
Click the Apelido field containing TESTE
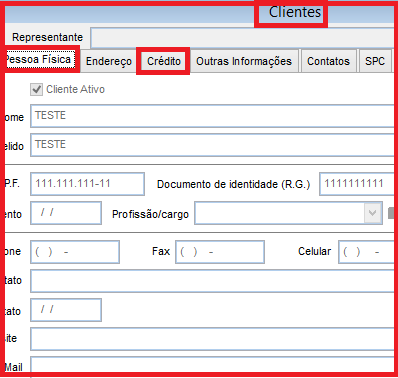(x=212, y=145)
